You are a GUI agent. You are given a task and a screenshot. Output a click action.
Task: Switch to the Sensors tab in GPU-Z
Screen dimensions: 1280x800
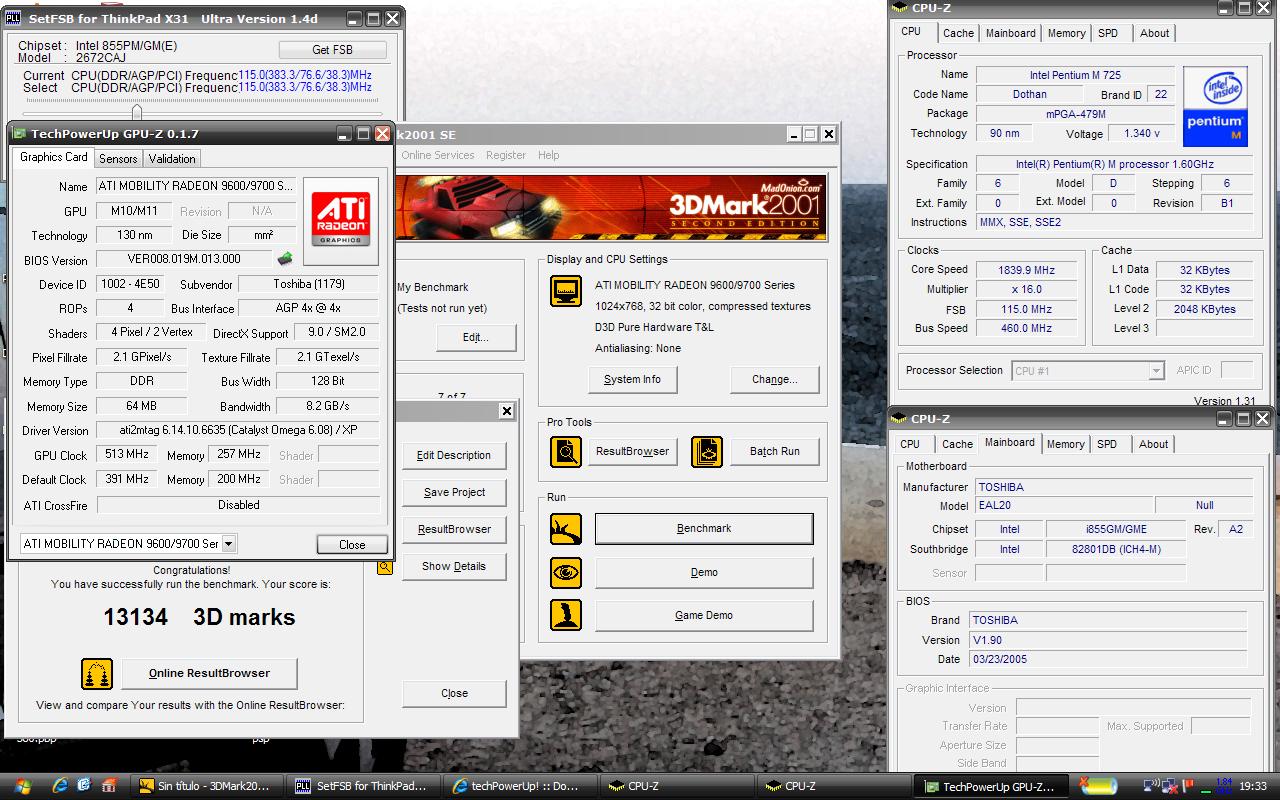pyautogui.click(x=118, y=159)
